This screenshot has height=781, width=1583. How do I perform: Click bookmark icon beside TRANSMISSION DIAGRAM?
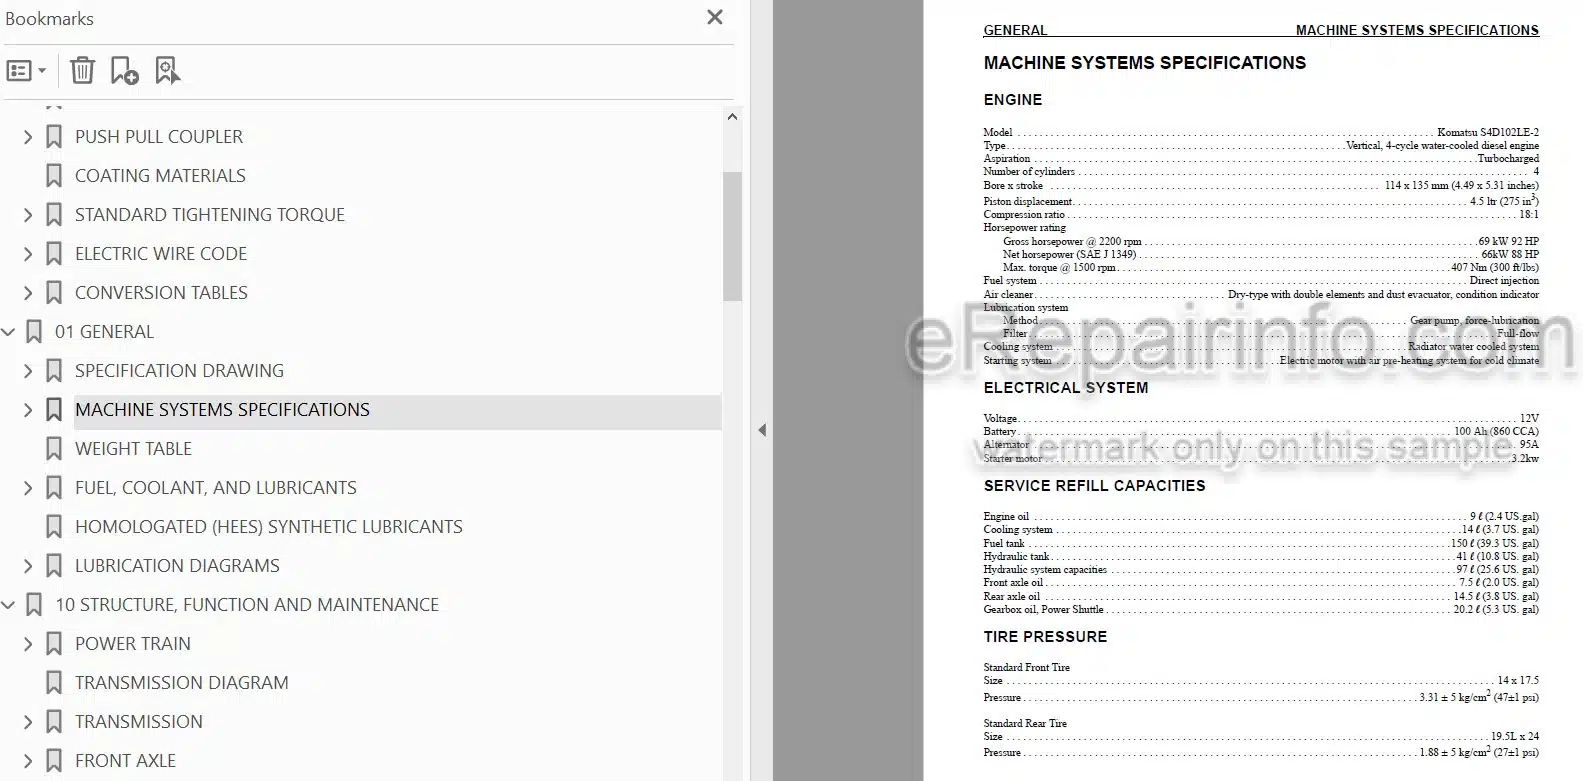[x=54, y=683]
